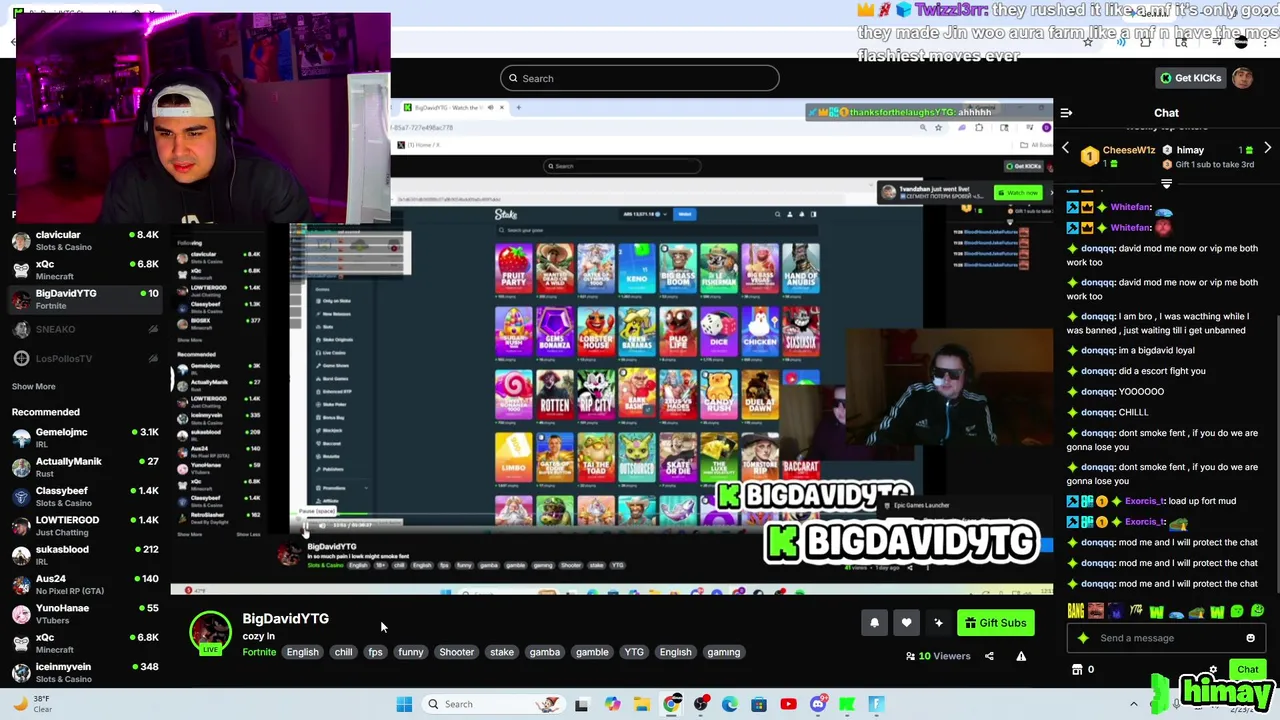
Task: Open sukasblood IRL channel
Action: point(86,555)
